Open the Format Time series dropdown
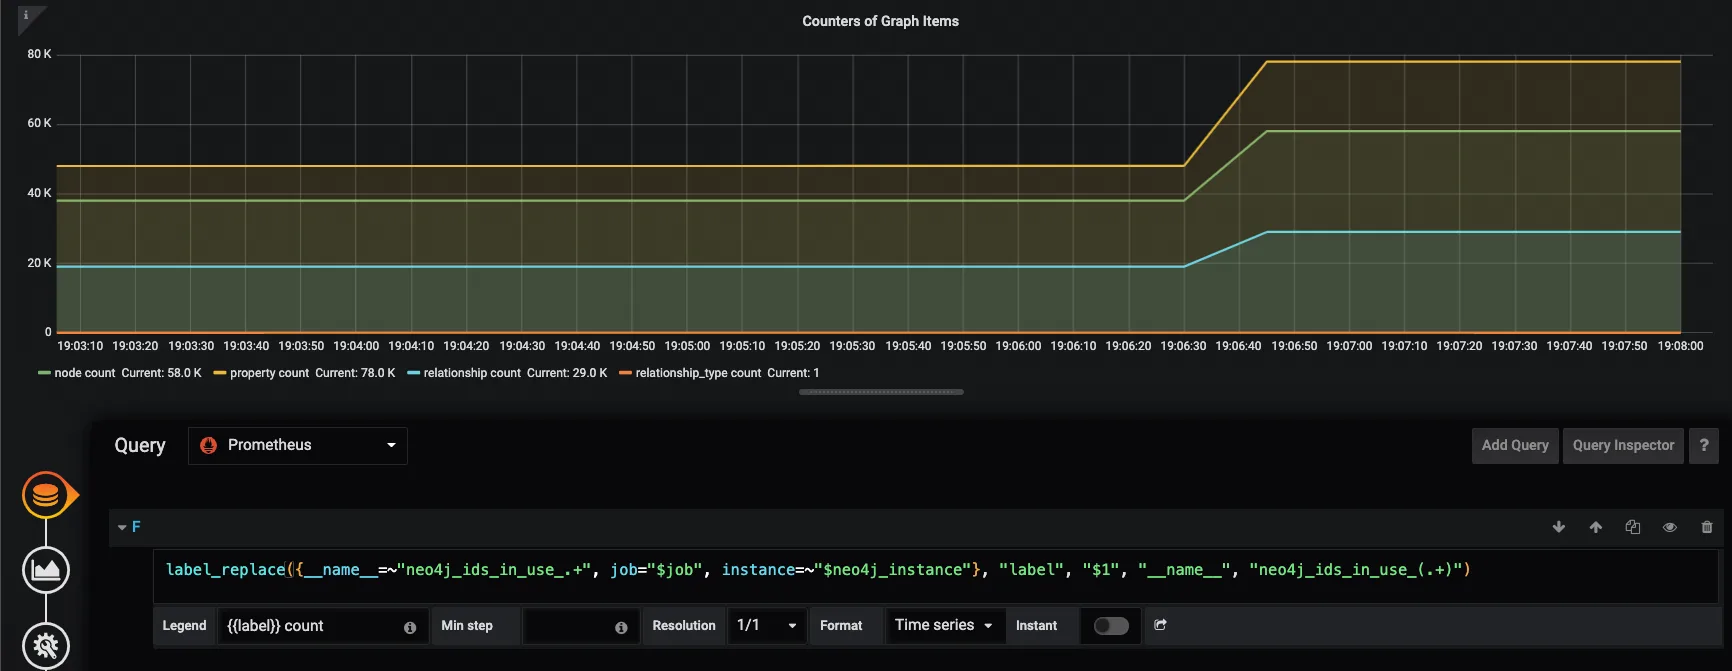The width and height of the screenshot is (1732, 671). point(945,626)
